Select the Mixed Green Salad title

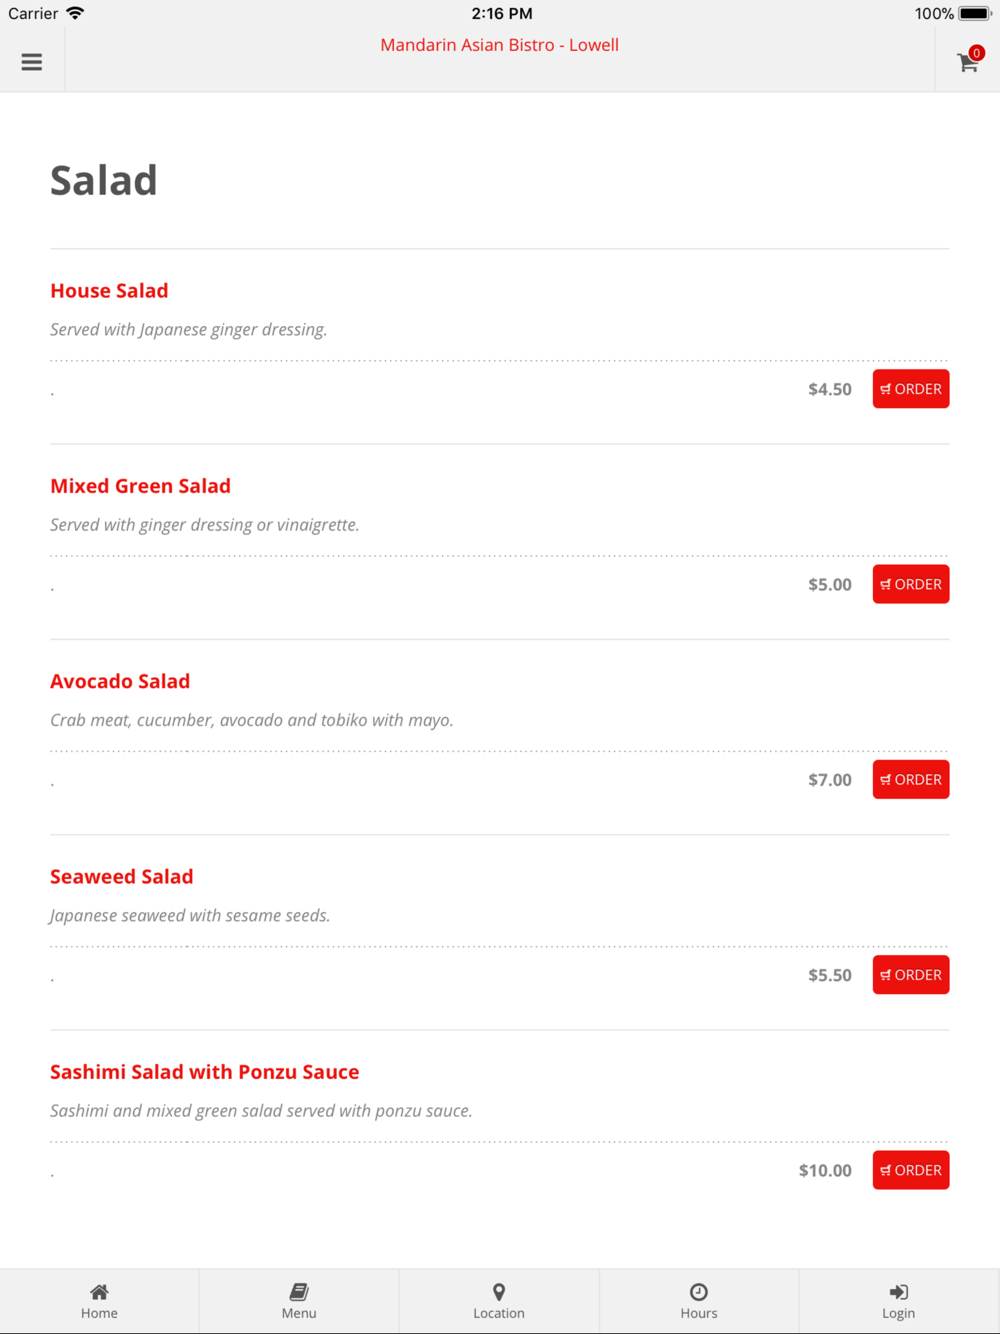(140, 486)
